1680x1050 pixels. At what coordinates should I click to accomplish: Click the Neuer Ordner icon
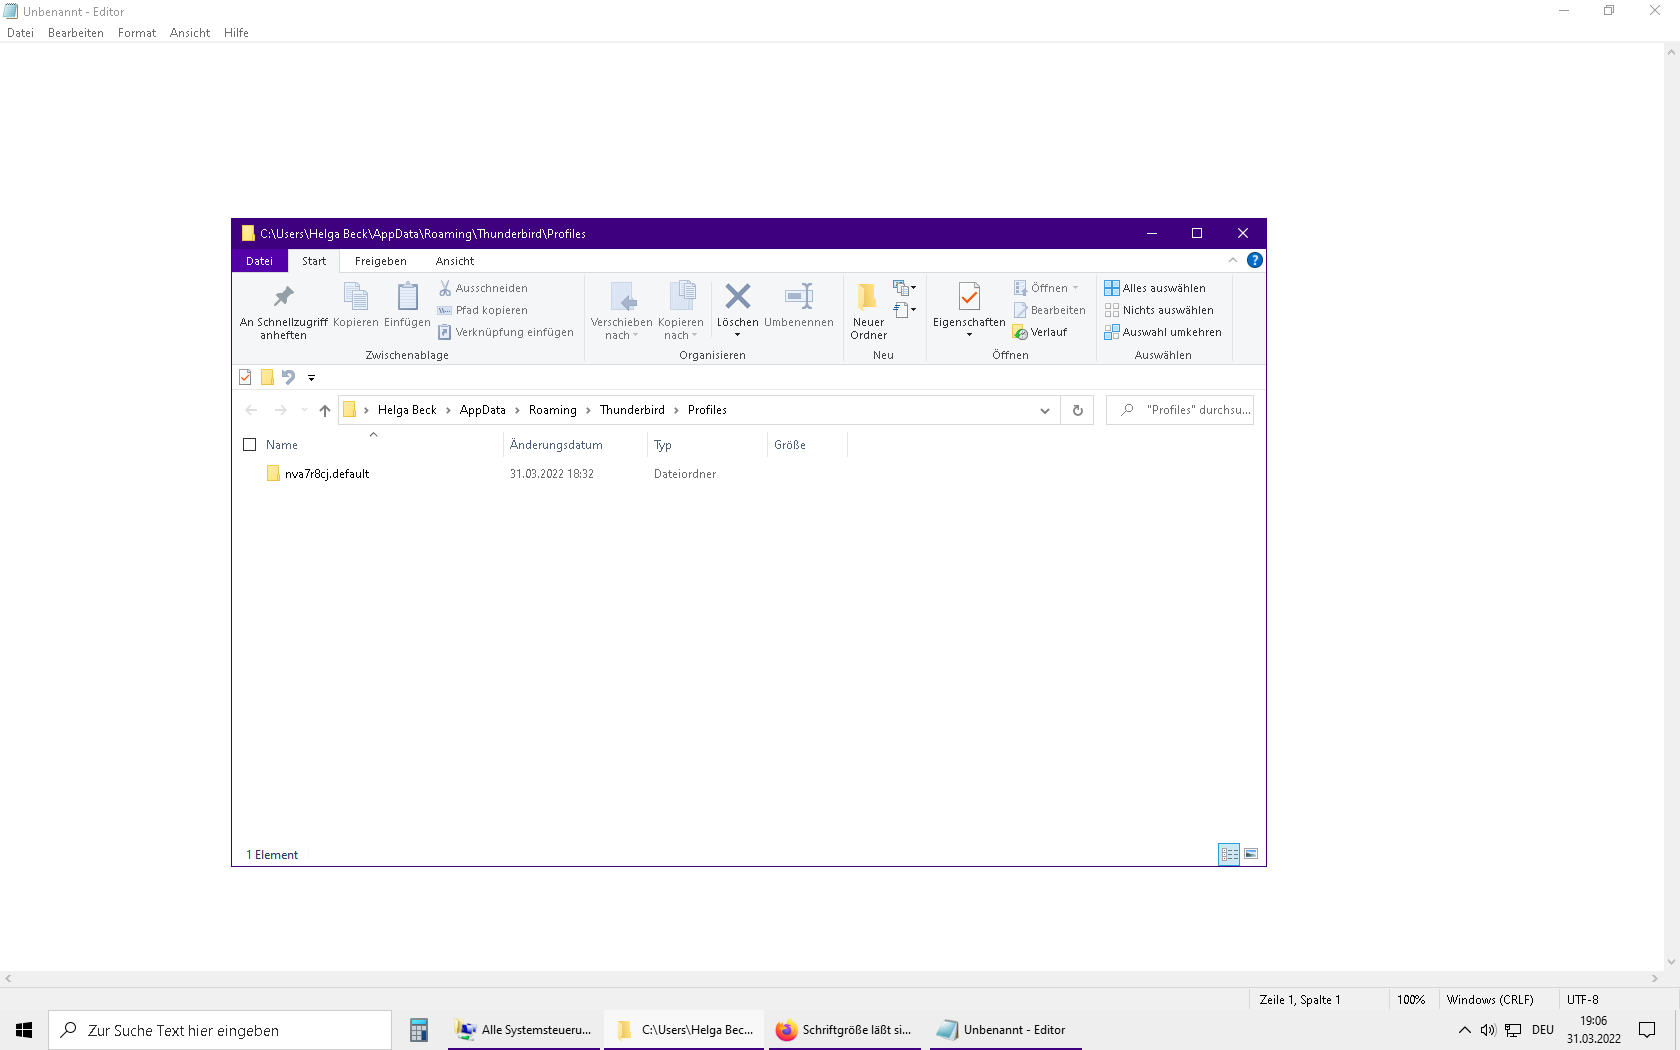coord(867,297)
